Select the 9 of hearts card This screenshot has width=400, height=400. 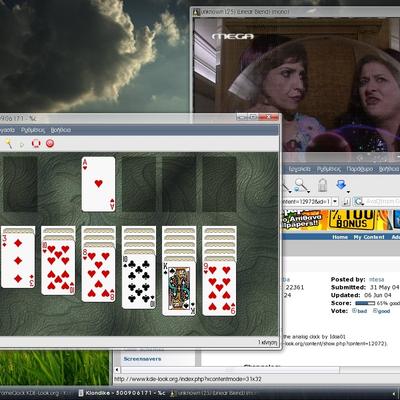219,288
